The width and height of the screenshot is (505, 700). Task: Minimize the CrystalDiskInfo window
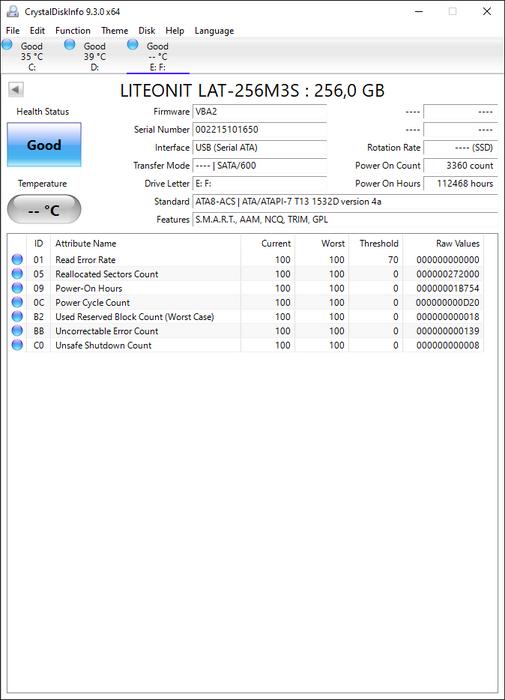pos(418,11)
